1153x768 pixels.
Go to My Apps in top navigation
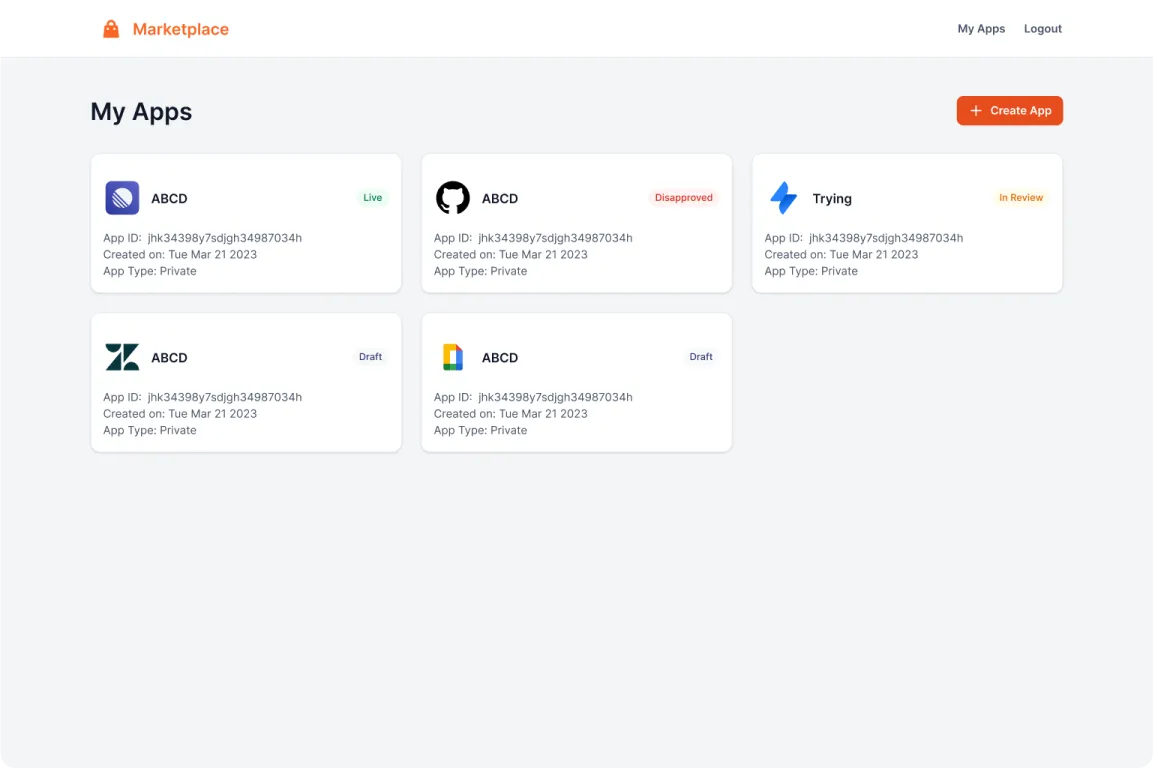(981, 29)
